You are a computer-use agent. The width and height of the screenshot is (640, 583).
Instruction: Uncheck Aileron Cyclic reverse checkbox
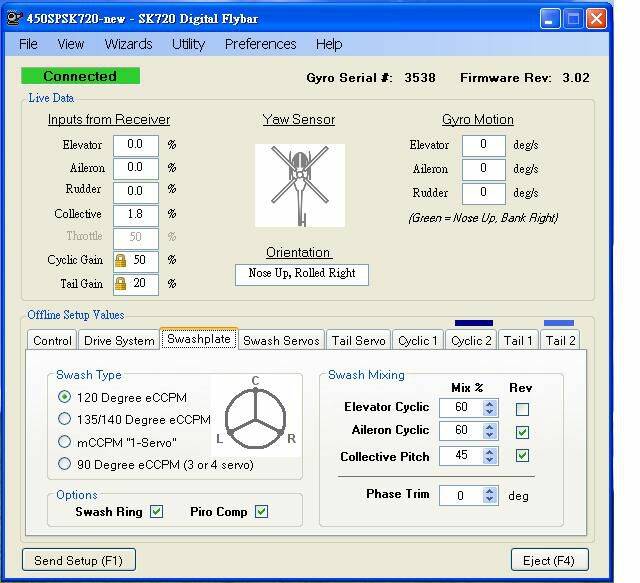pyautogui.click(x=522, y=432)
